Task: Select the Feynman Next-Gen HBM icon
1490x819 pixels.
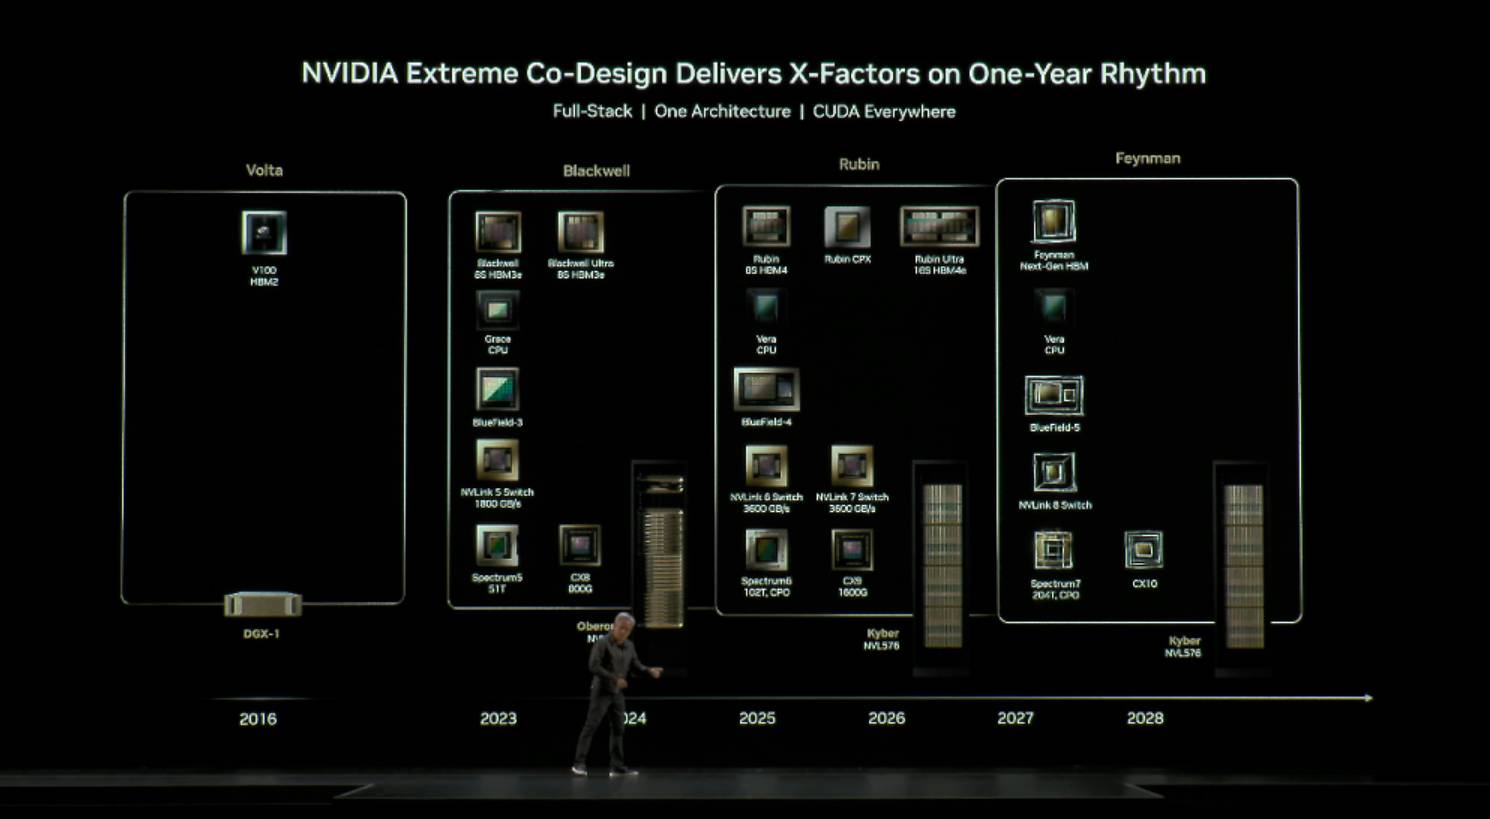Action: [x=1053, y=222]
